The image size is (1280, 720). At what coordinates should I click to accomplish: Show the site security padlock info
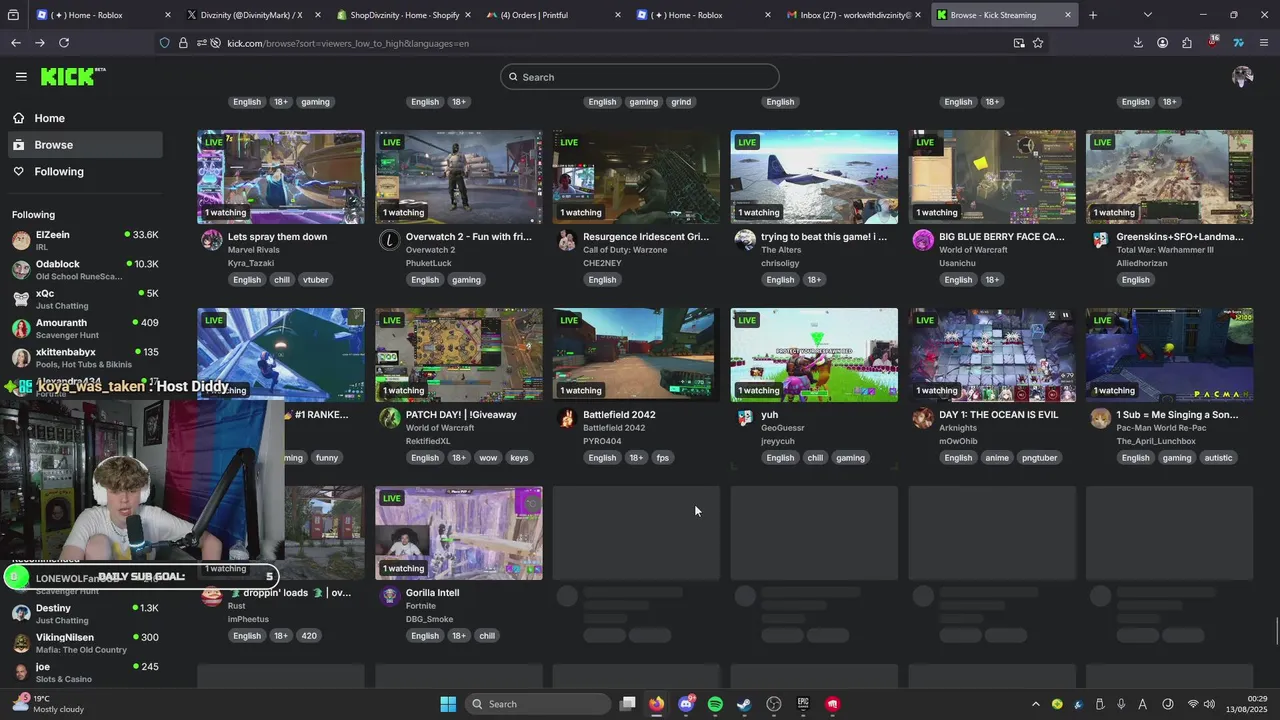tap(183, 43)
